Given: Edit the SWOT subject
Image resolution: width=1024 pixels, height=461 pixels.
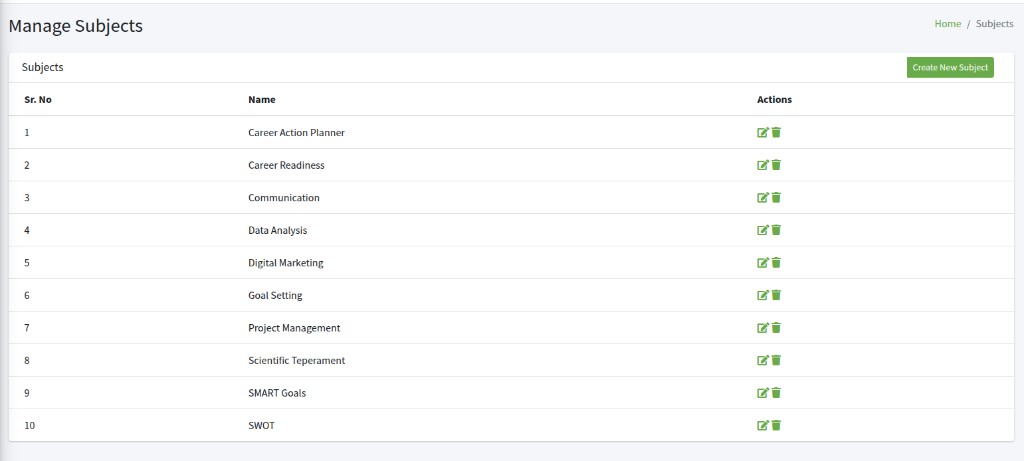Looking at the screenshot, I should [x=763, y=426].
